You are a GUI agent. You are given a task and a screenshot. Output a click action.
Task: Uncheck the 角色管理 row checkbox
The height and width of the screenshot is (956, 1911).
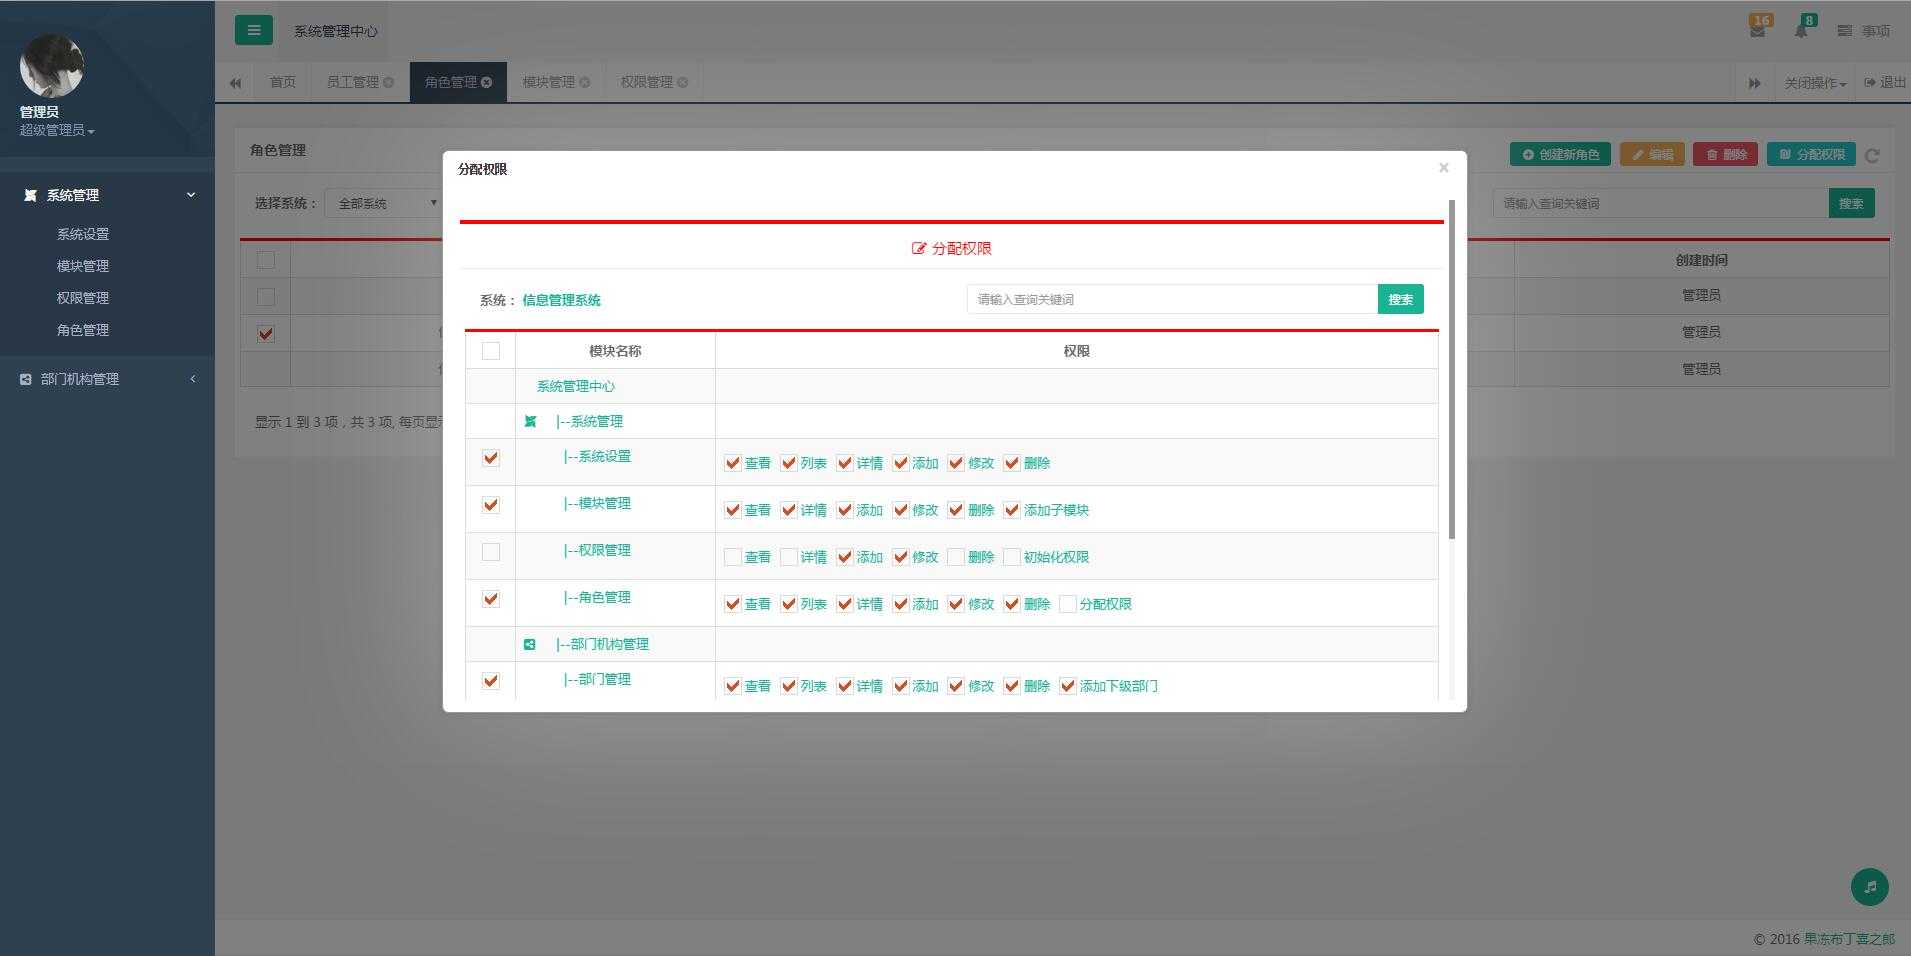(491, 599)
